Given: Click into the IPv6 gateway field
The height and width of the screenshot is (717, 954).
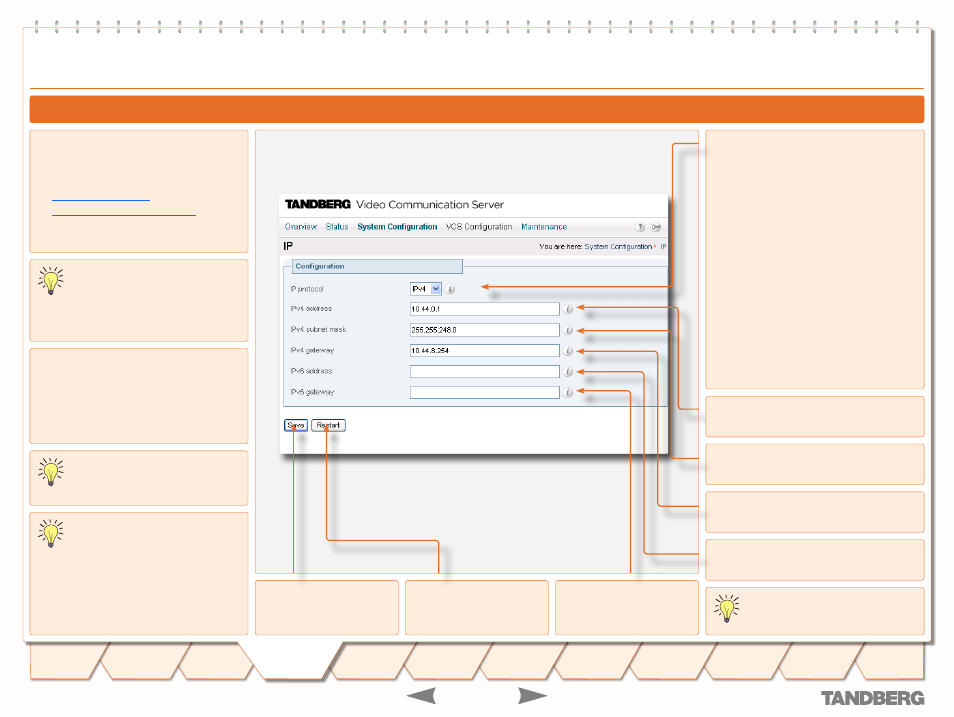Looking at the screenshot, I should (485, 393).
